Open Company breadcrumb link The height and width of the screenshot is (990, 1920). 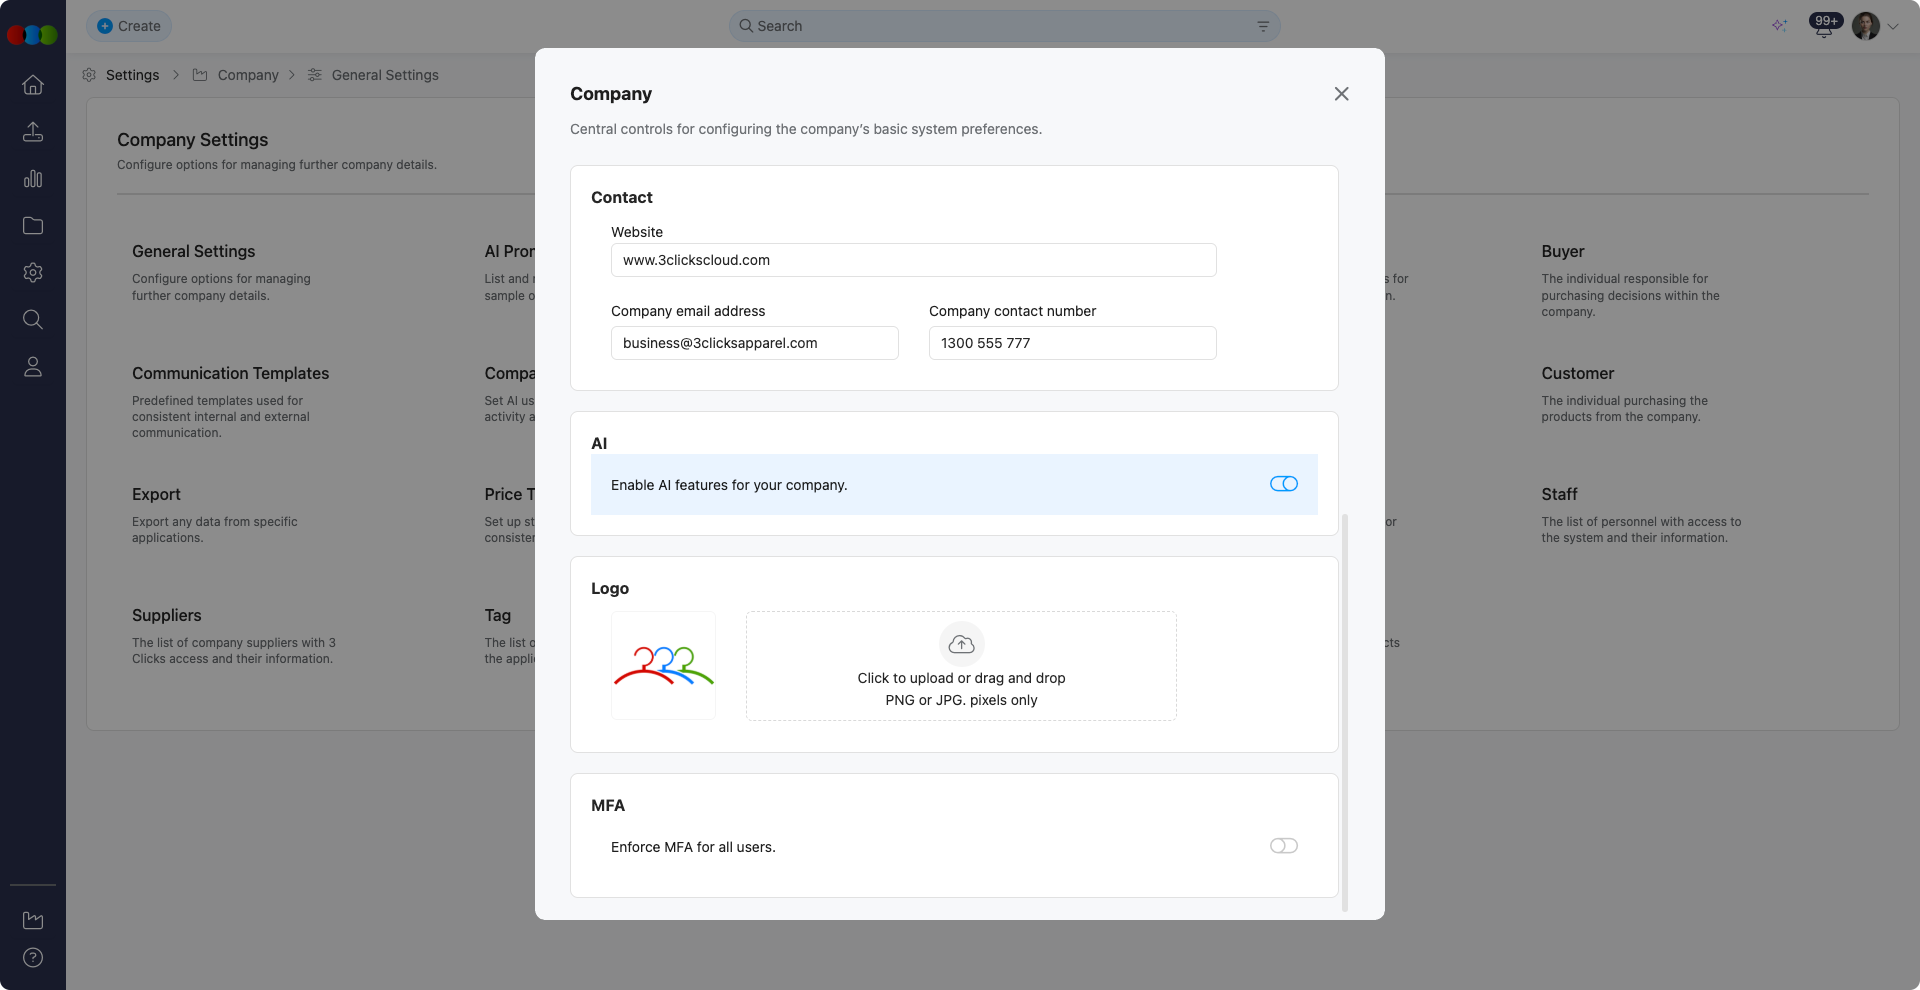point(248,74)
